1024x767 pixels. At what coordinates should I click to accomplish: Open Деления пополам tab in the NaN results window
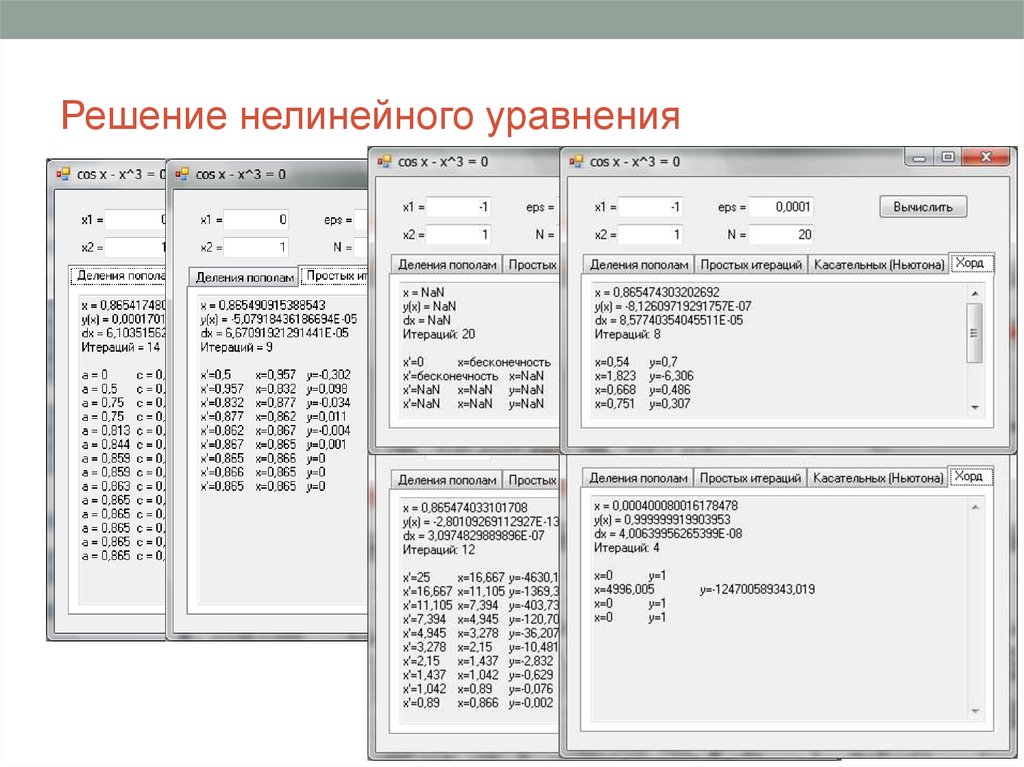(446, 265)
